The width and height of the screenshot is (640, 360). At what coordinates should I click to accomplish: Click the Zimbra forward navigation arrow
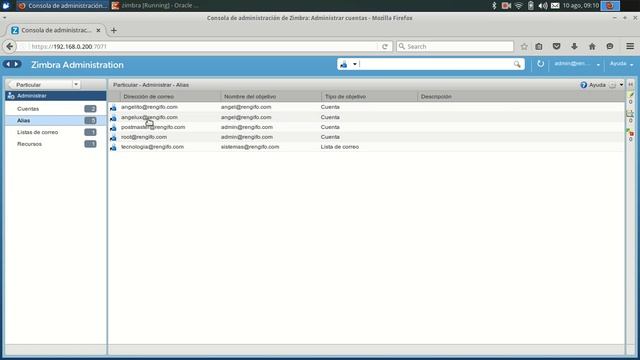click(x=16, y=64)
